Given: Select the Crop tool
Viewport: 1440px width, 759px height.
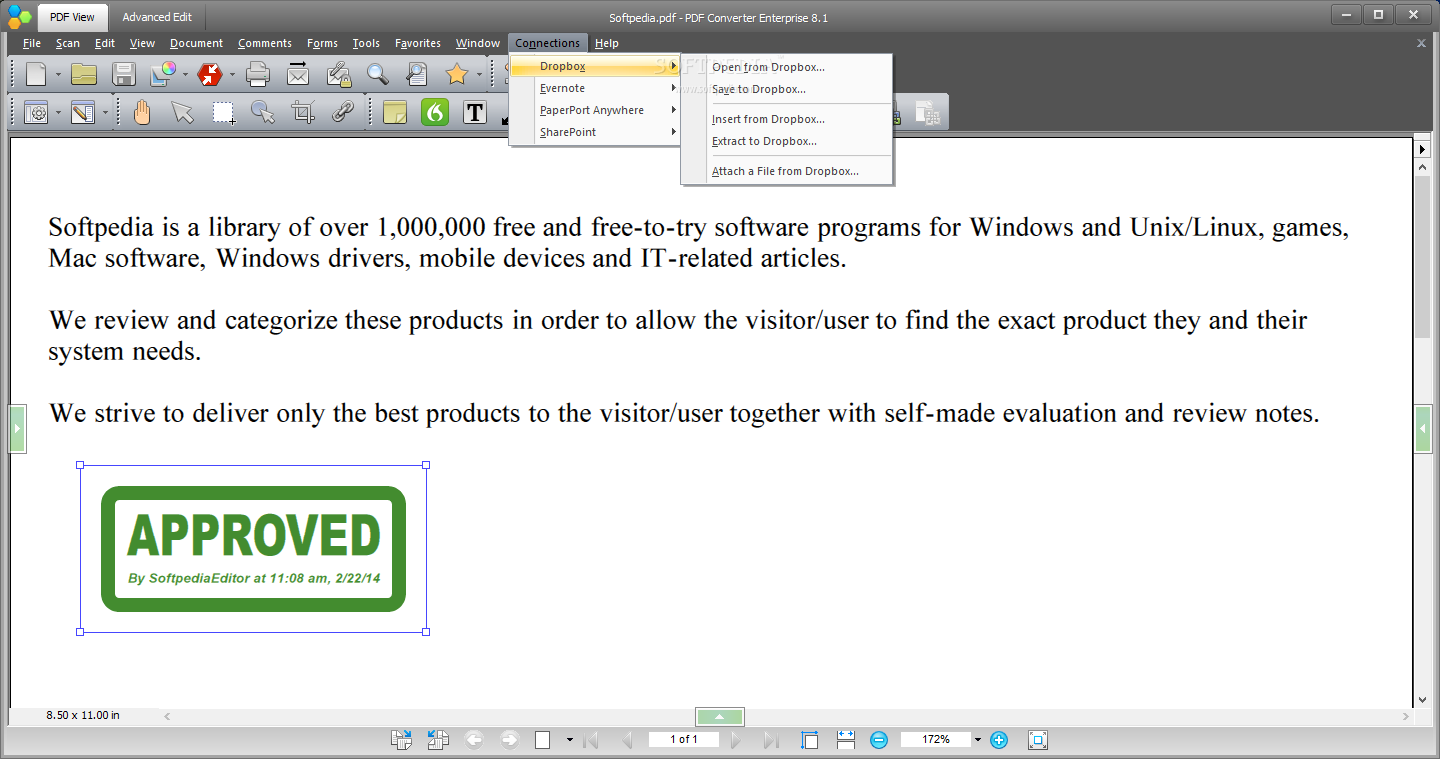Looking at the screenshot, I should point(303,112).
